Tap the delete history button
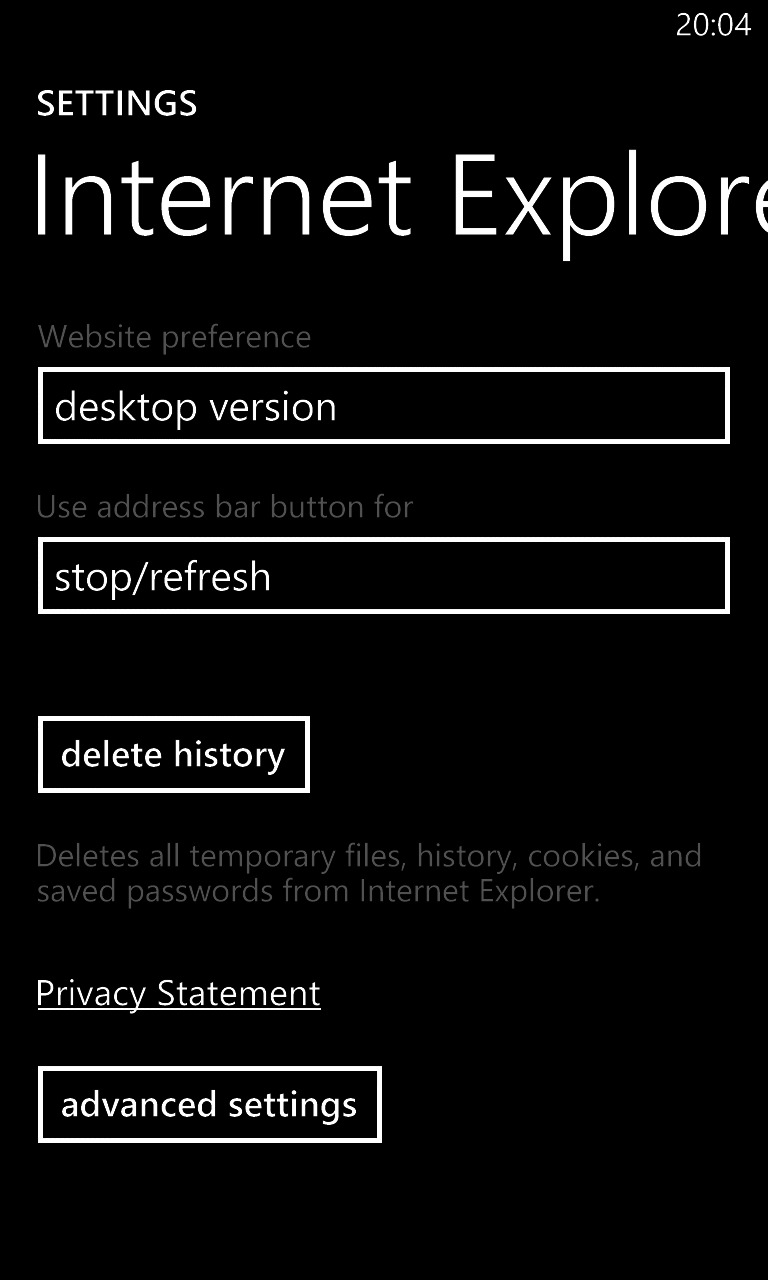768x1280 pixels. click(173, 755)
